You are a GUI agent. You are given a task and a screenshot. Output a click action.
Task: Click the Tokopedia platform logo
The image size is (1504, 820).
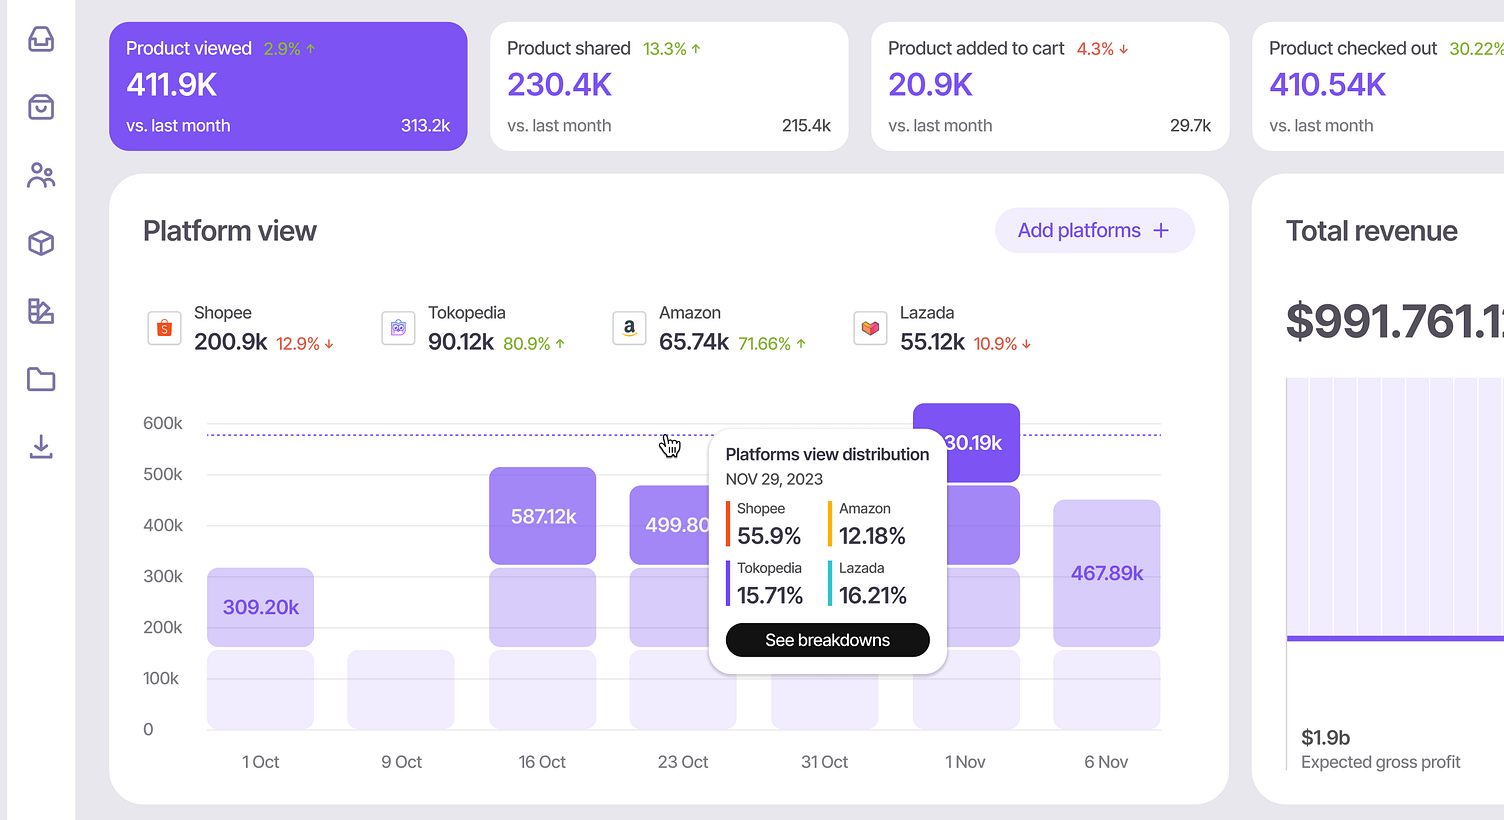point(398,328)
